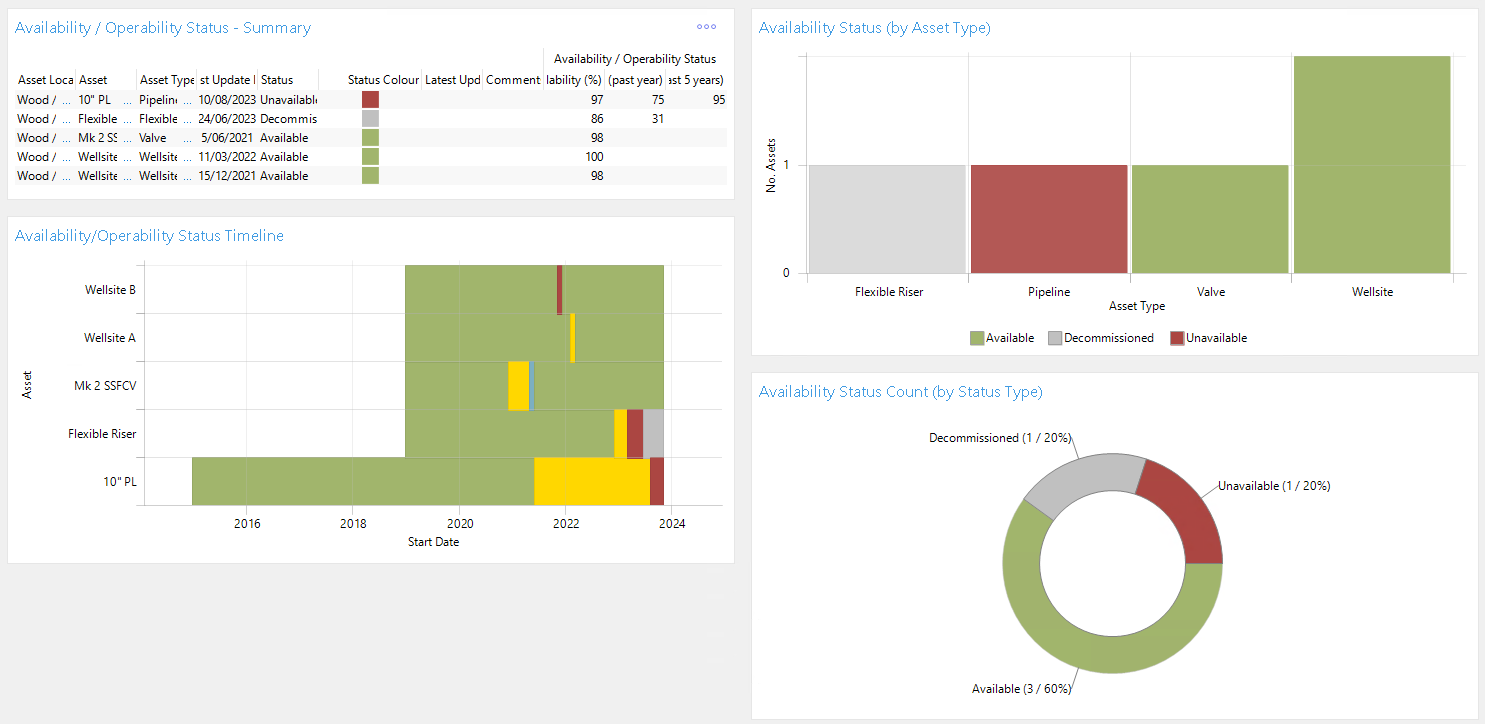This screenshot has height=724, width=1485.
Task: Click past 5 years value 95
Action: pos(719,100)
